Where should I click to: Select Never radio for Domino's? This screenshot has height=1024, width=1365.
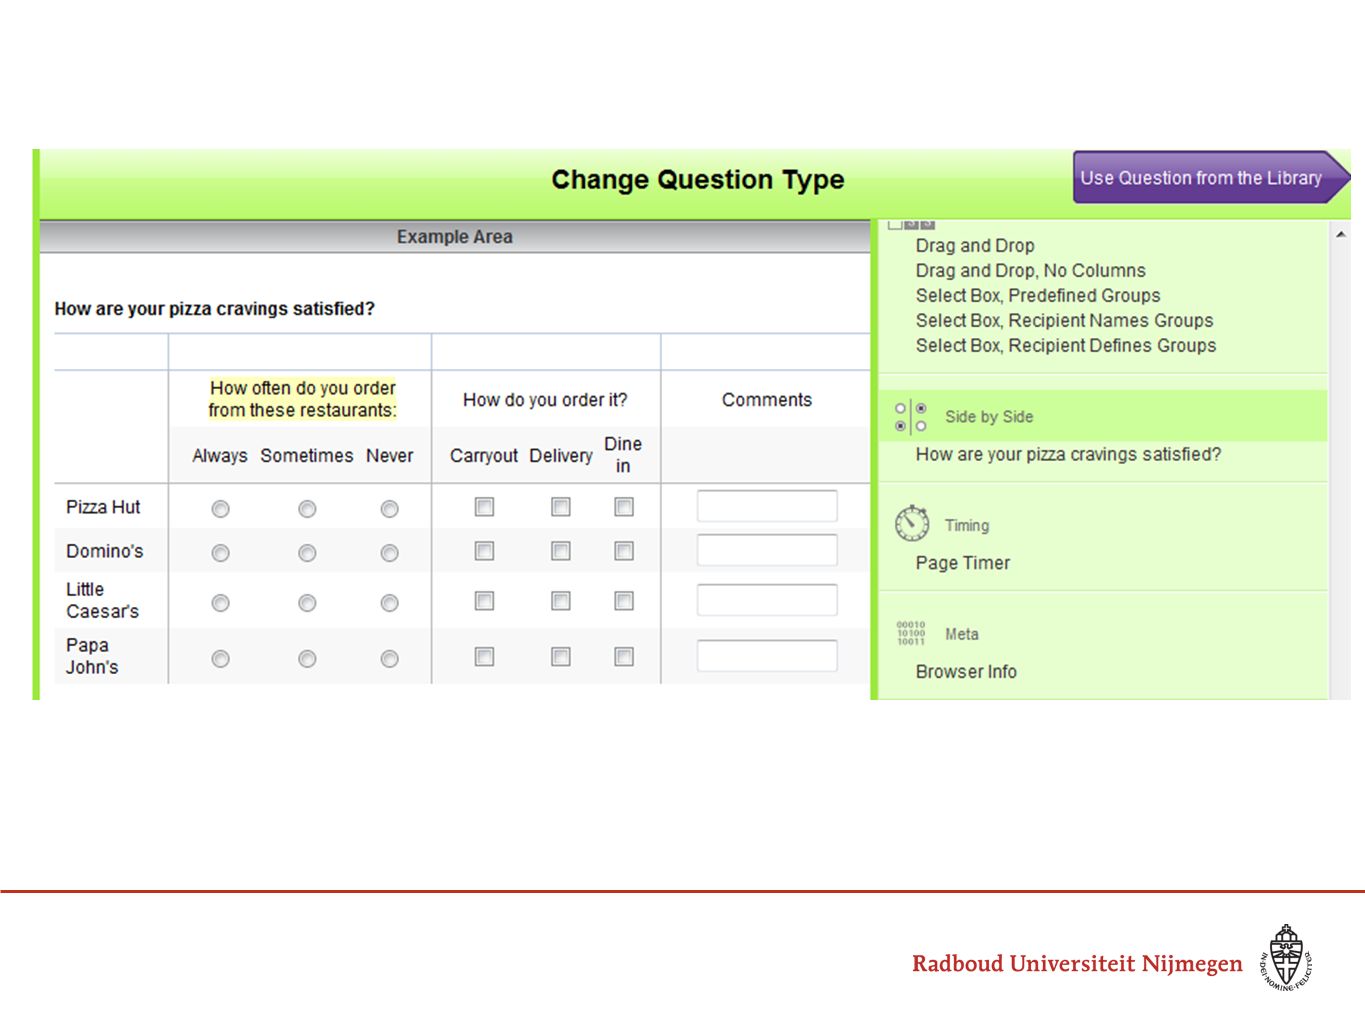coord(389,553)
